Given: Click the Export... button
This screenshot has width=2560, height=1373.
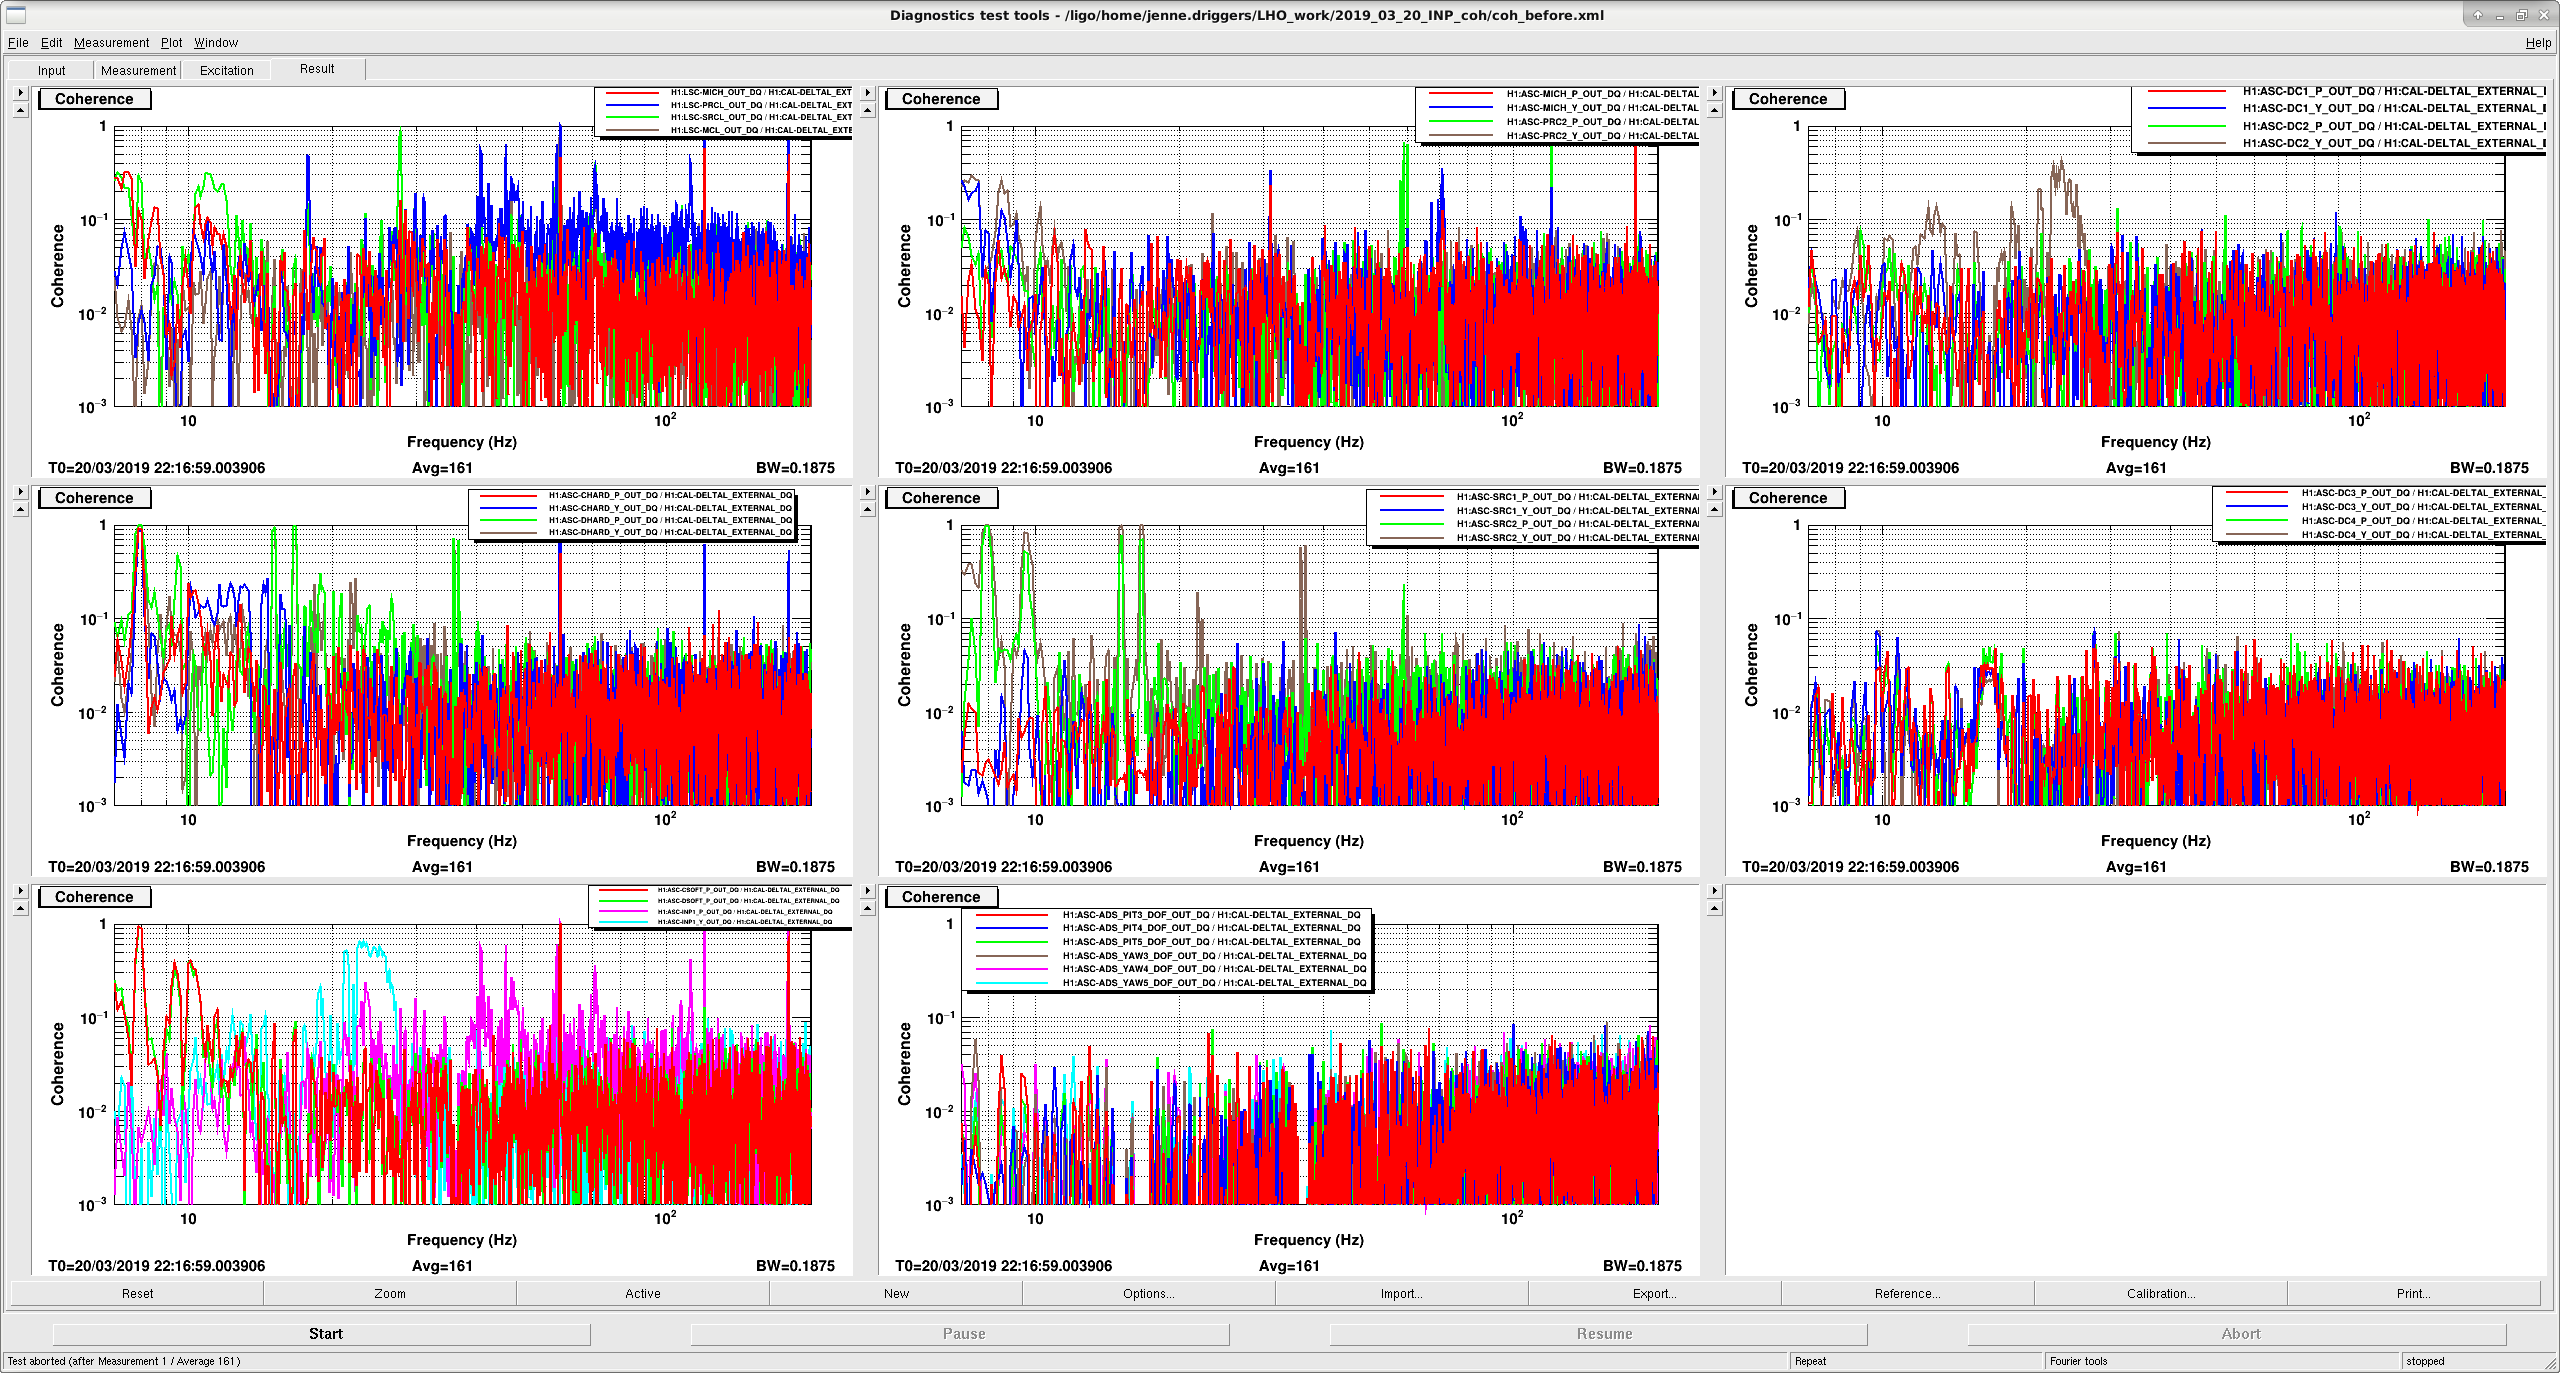Looking at the screenshot, I should (1654, 1293).
